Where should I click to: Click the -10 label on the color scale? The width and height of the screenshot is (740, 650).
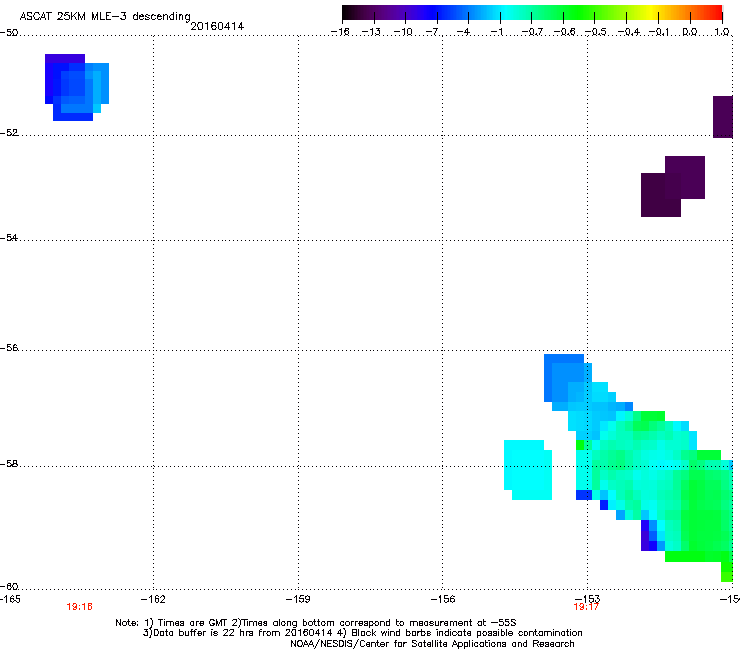(403, 32)
